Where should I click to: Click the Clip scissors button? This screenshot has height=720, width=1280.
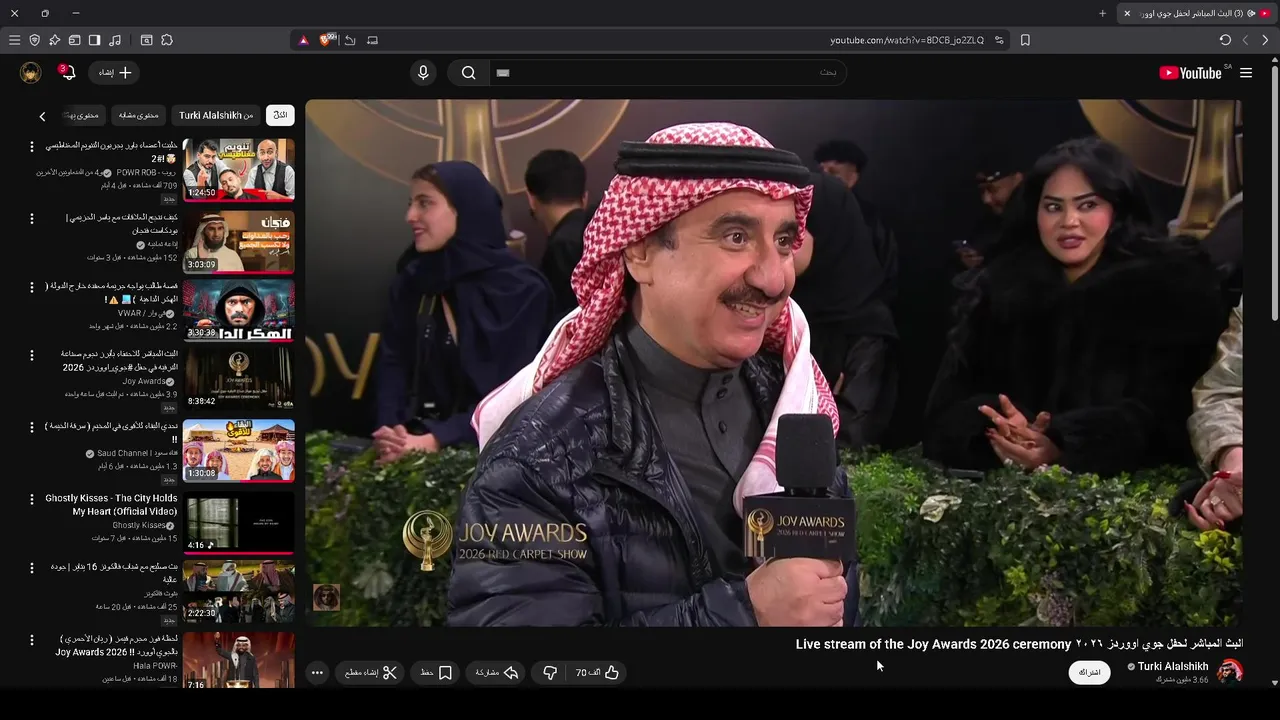pos(371,673)
